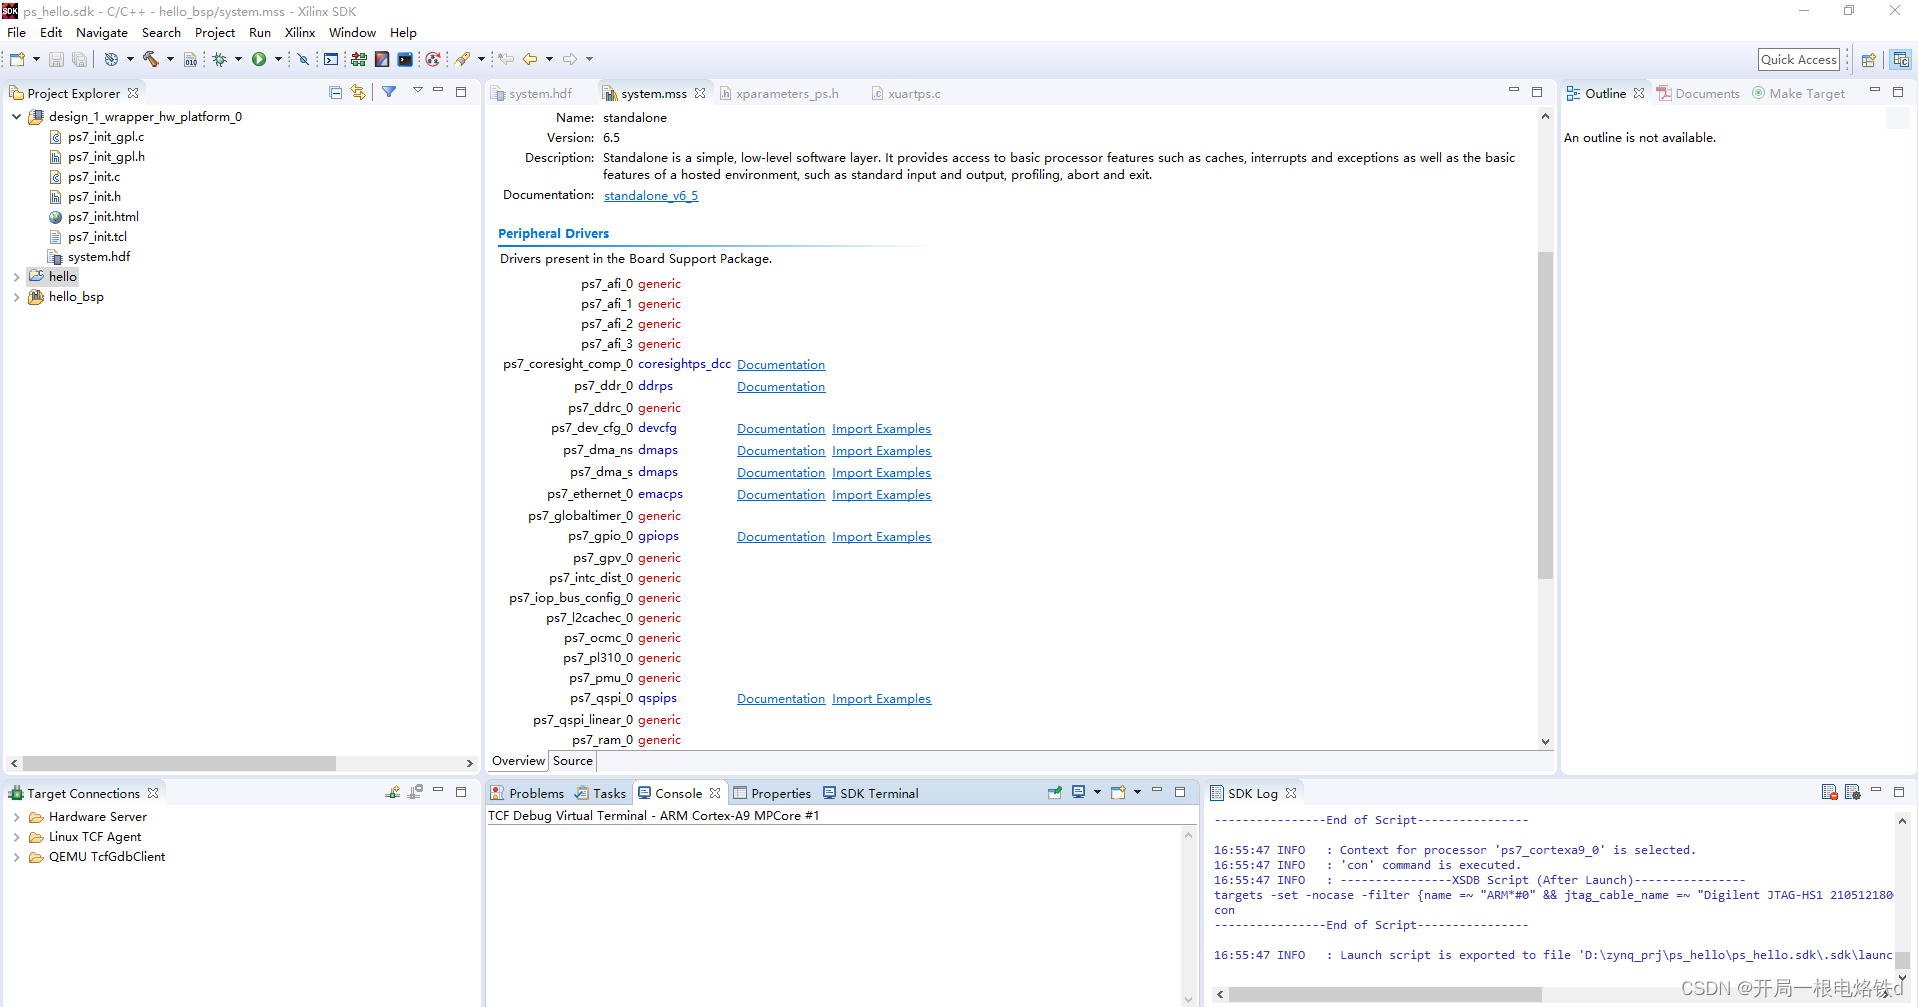Click the Quick Access input field
This screenshot has width=1918, height=1007.
click(x=1798, y=60)
